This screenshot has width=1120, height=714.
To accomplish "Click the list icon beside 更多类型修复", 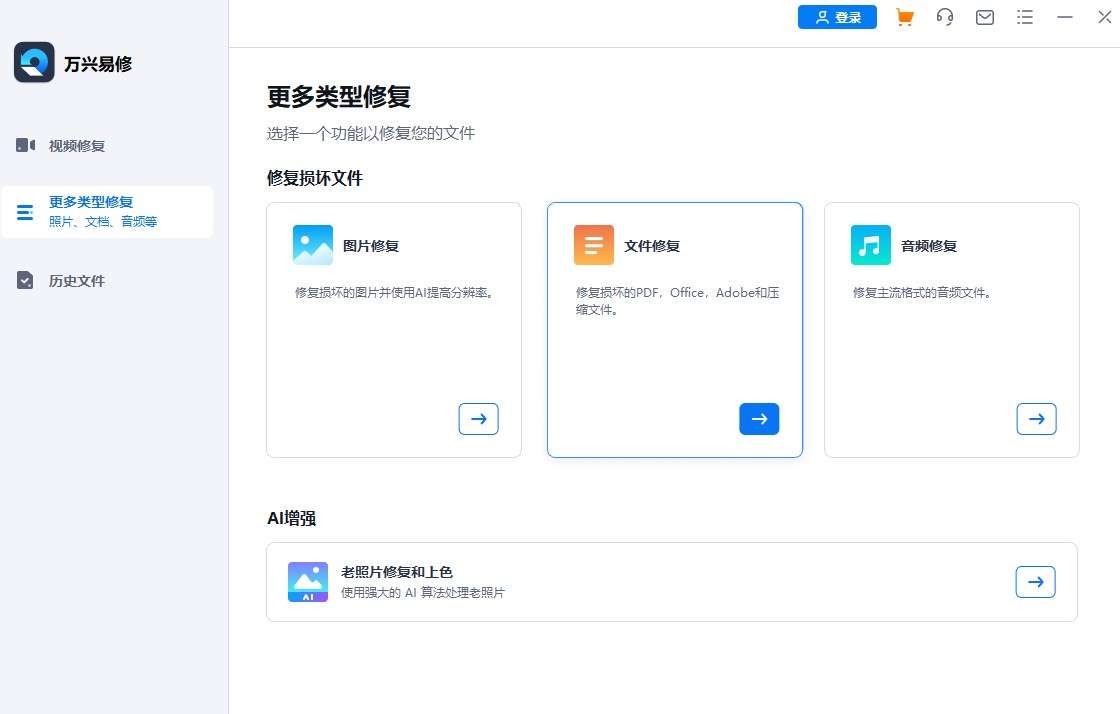I will 25,212.
